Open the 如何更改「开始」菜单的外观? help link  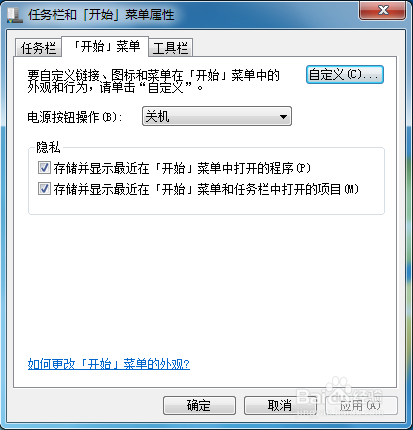(x=109, y=364)
